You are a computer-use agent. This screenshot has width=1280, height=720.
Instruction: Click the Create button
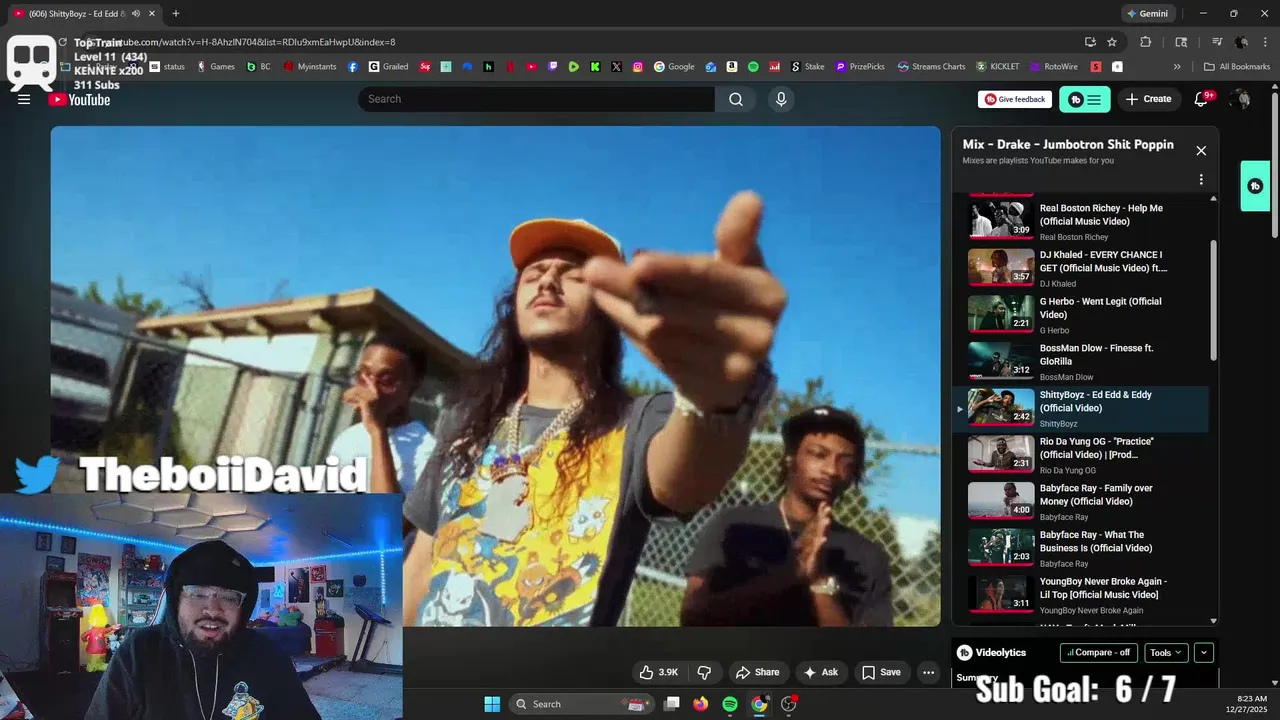(1148, 99)
